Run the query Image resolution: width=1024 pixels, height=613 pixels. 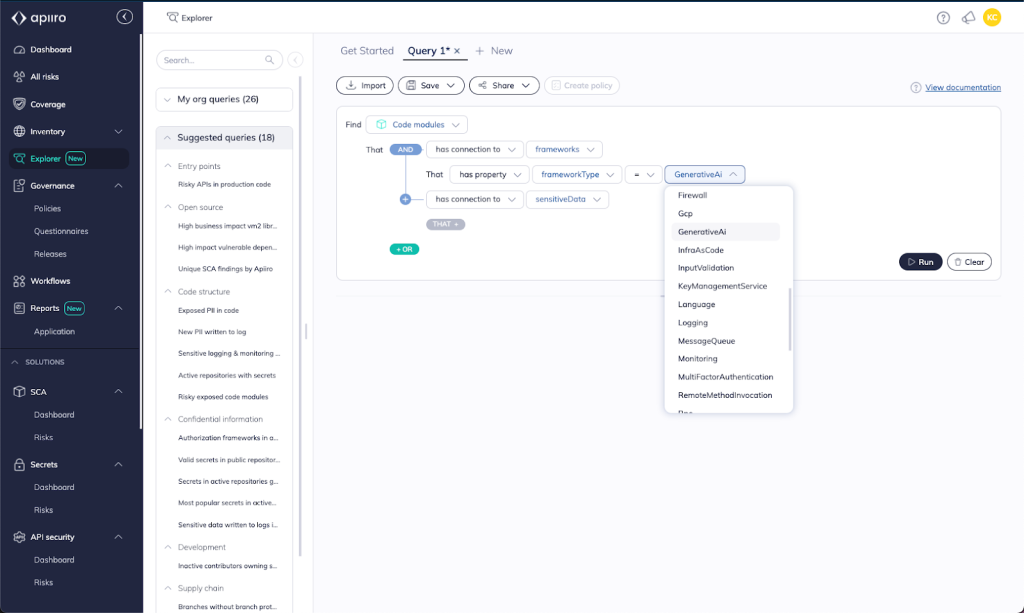pos(920,262)
